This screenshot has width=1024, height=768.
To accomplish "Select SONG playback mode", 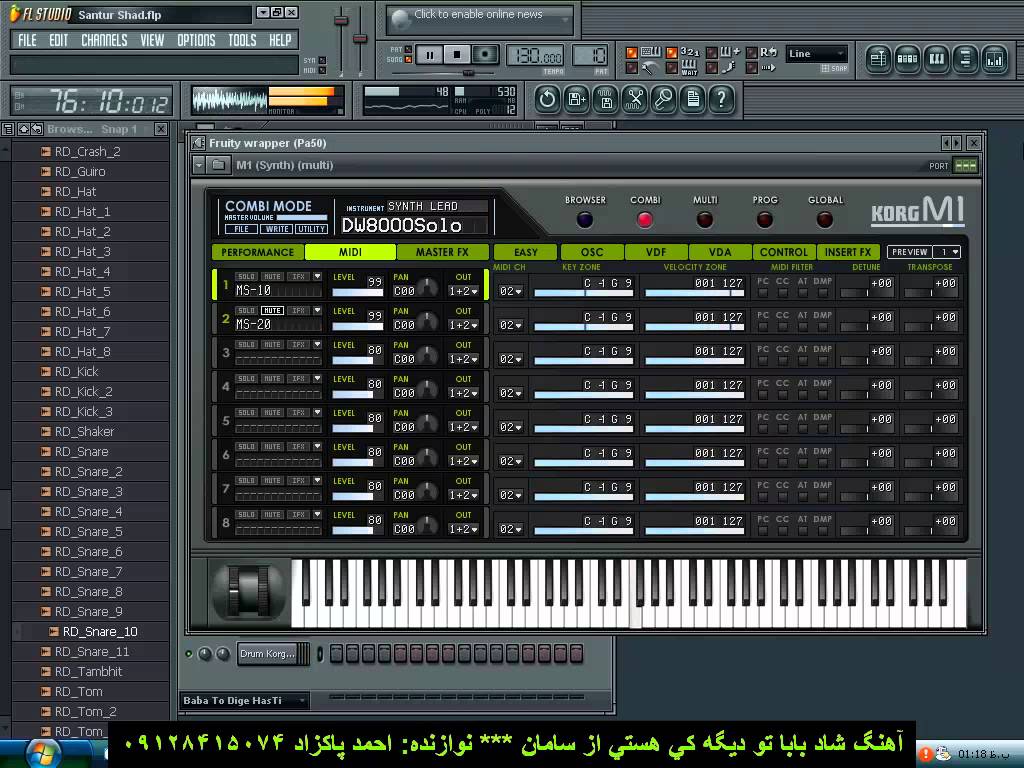I will [400, 59].
